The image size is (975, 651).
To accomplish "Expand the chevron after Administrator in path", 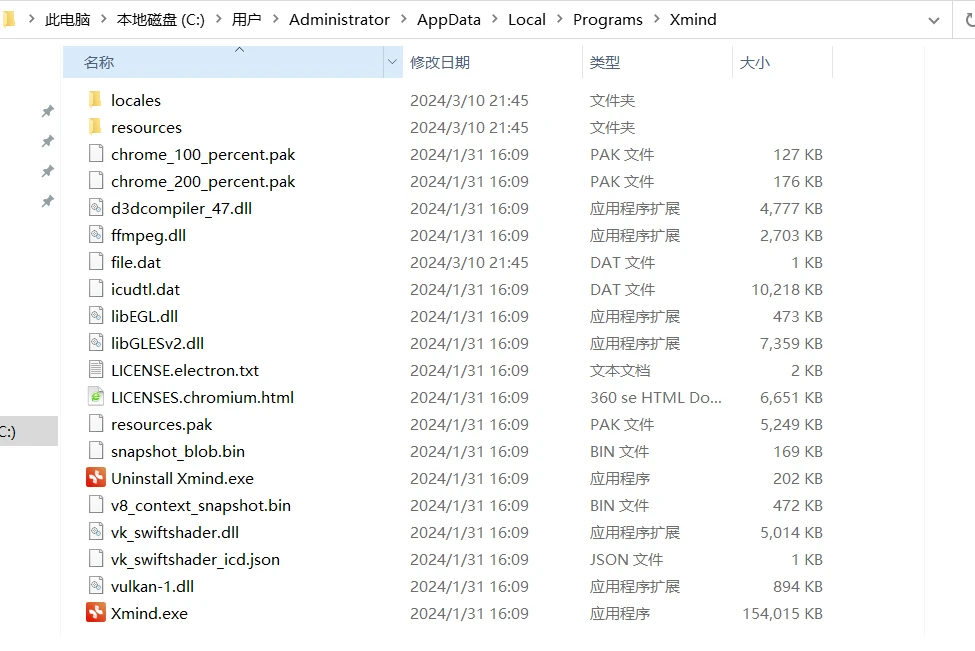I will point(404,19).
